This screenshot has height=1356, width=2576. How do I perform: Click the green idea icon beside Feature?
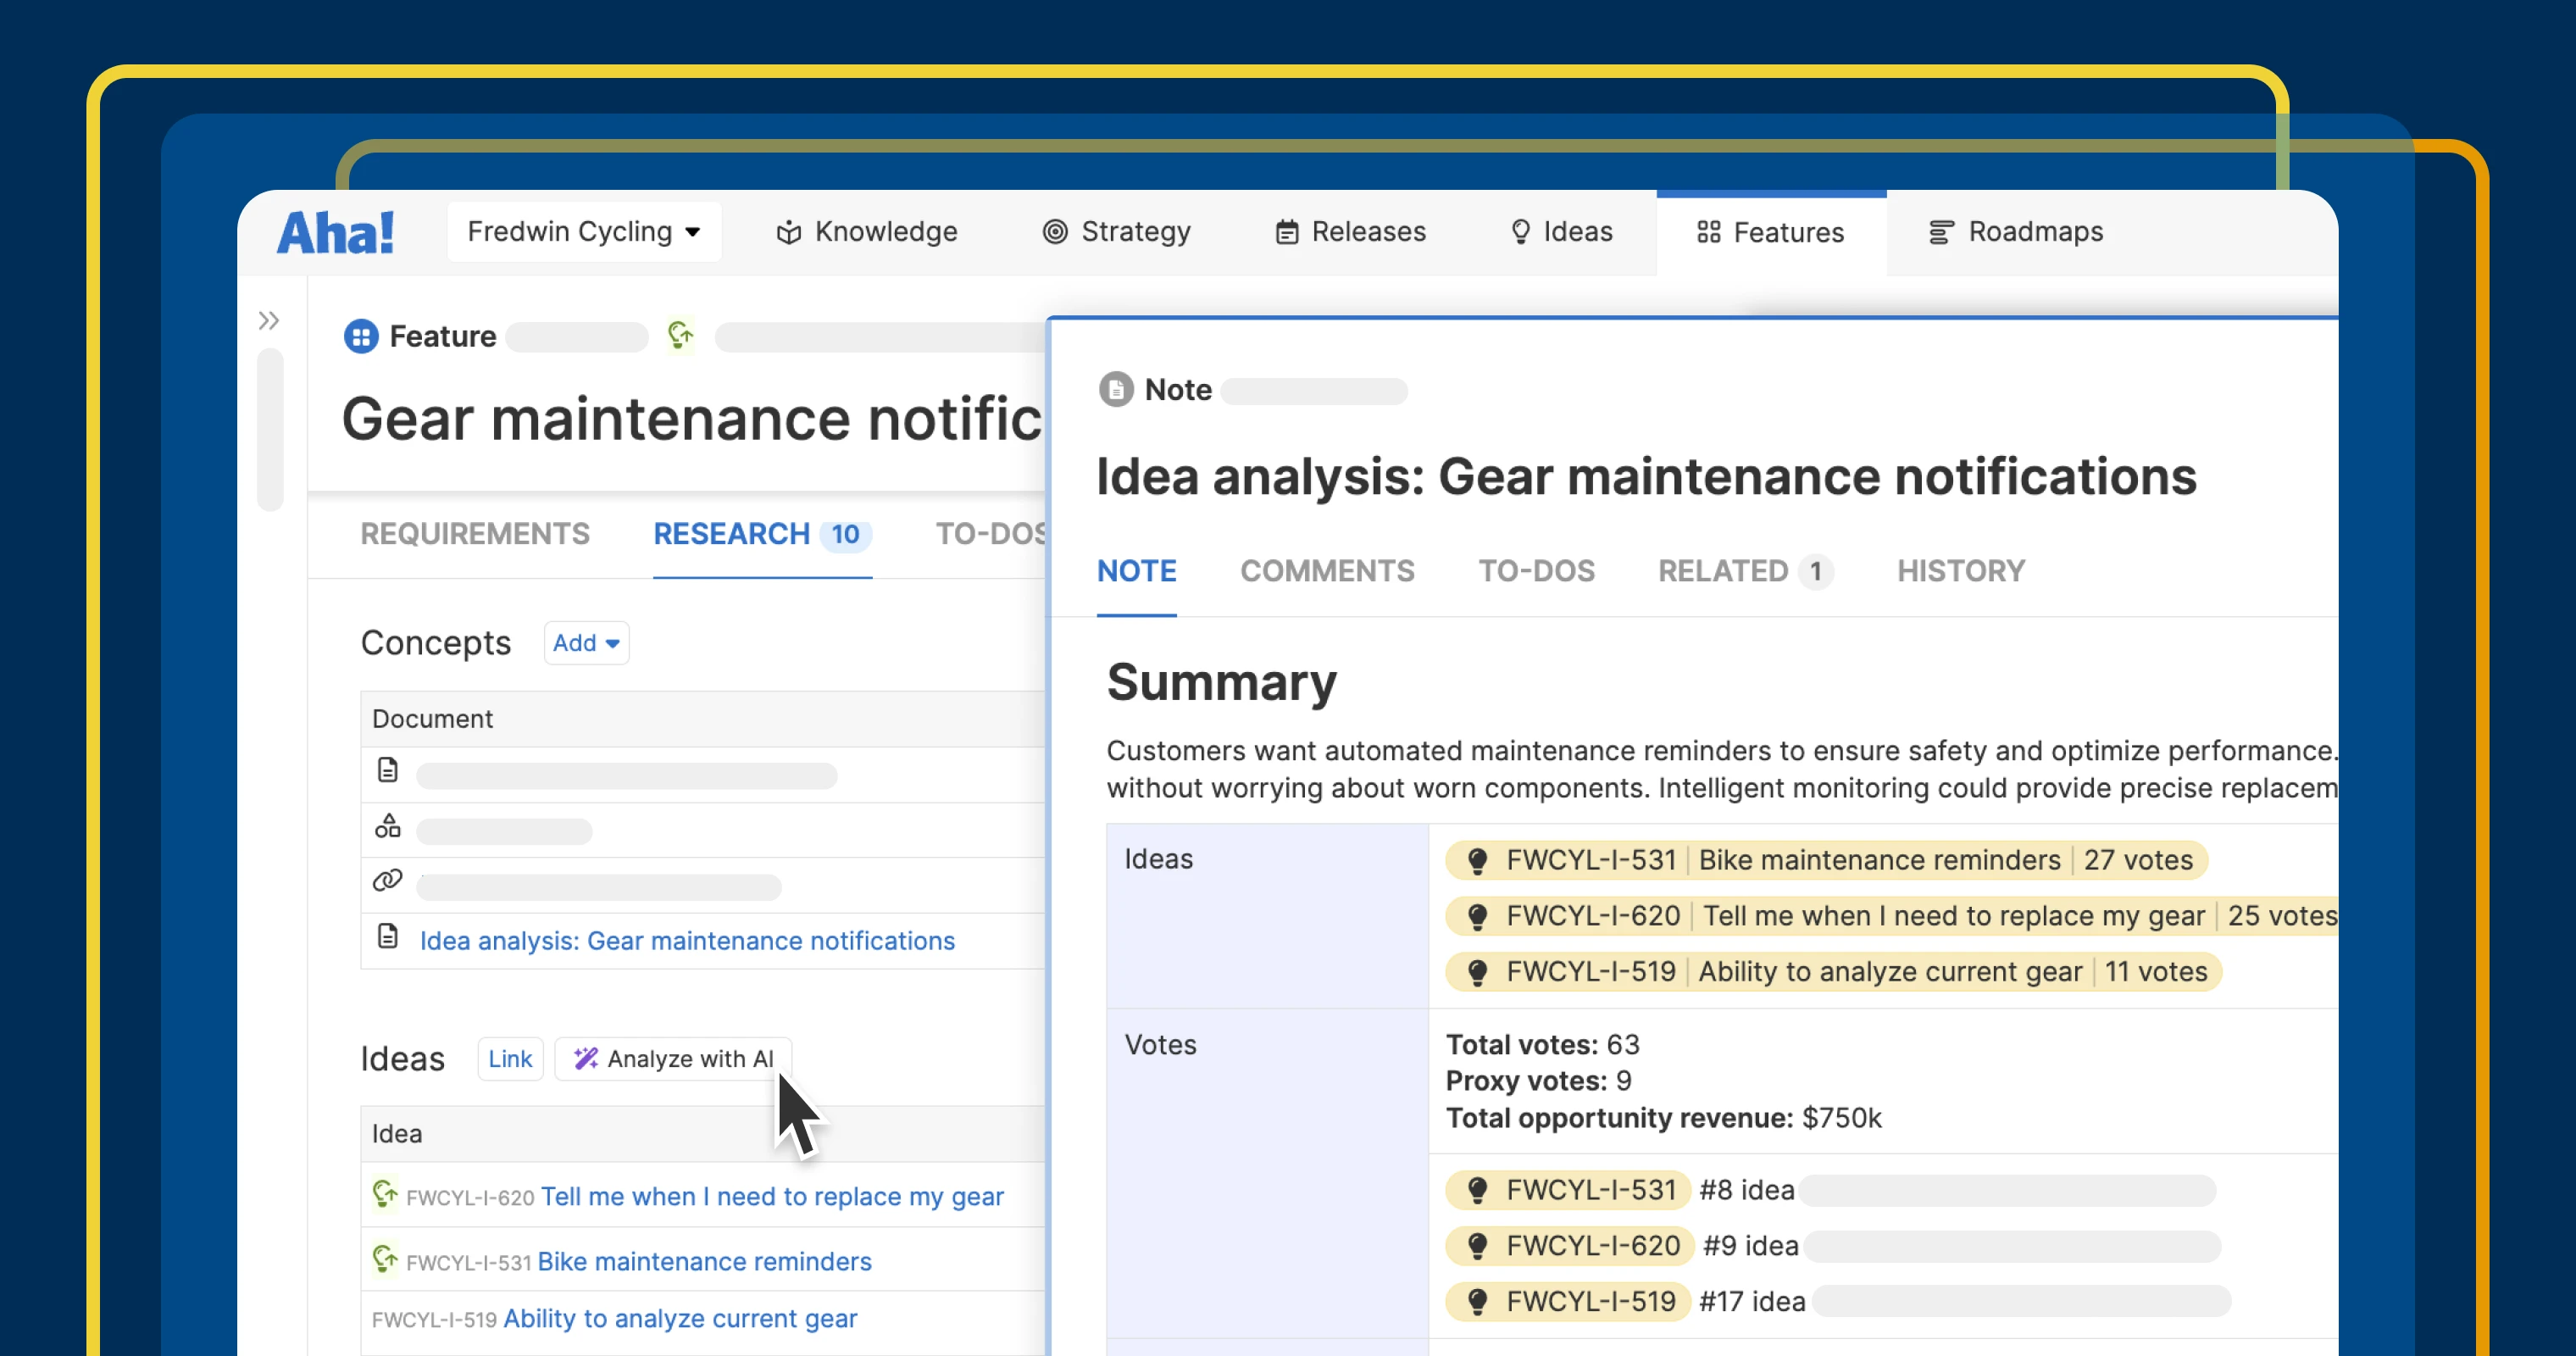point(680,336)
